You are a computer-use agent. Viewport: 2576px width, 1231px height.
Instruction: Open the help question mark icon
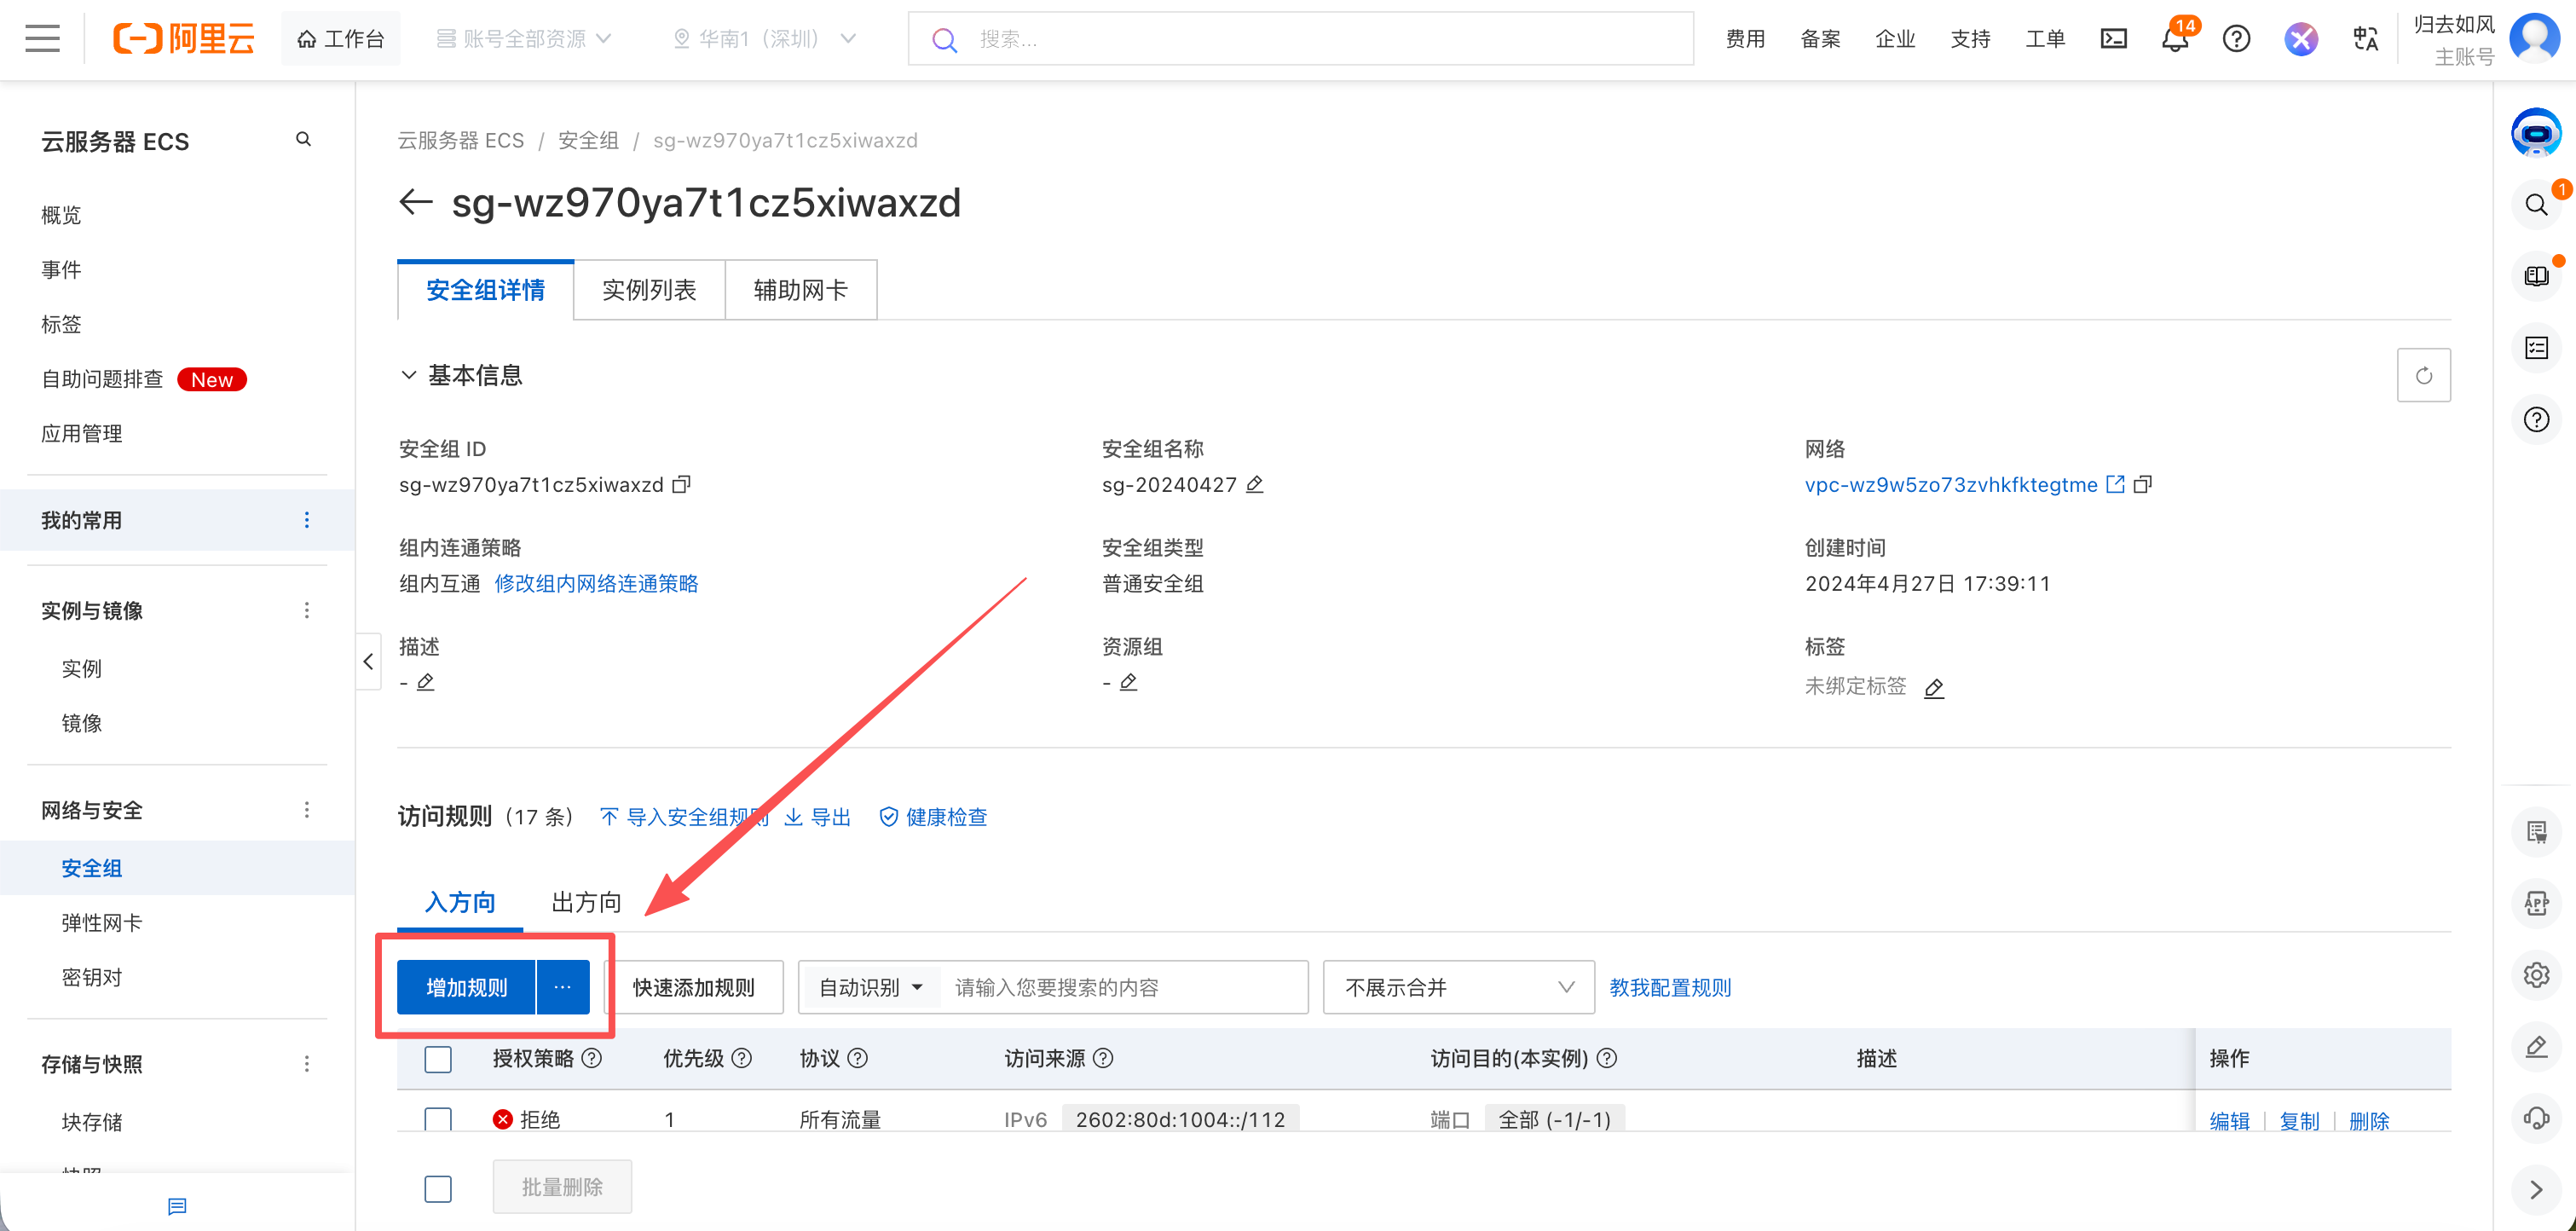coord(2236,38)
